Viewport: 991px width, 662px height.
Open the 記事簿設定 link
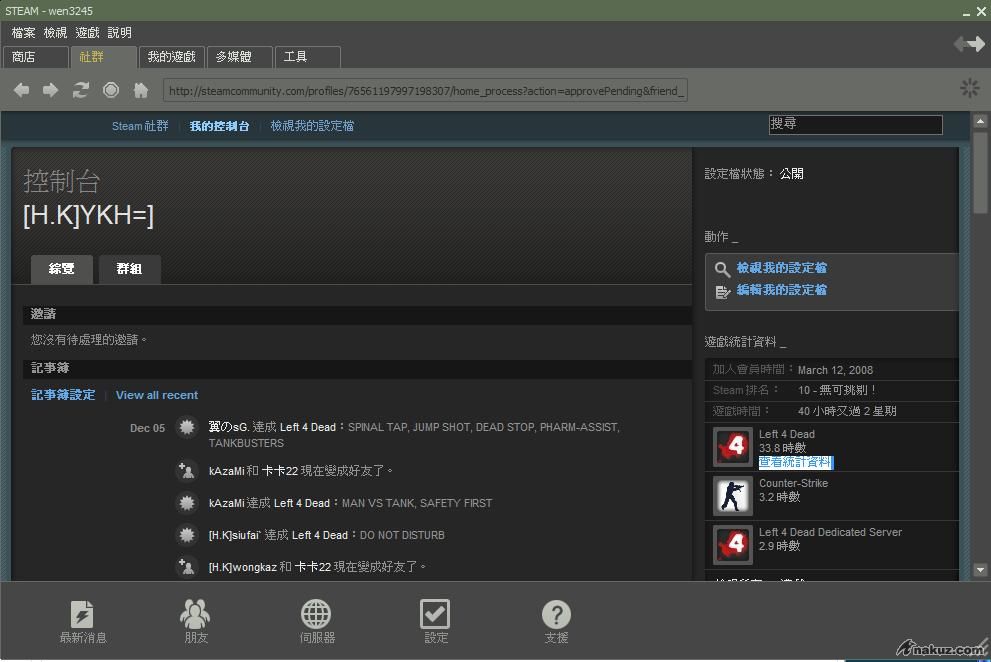tap(63, 395)
